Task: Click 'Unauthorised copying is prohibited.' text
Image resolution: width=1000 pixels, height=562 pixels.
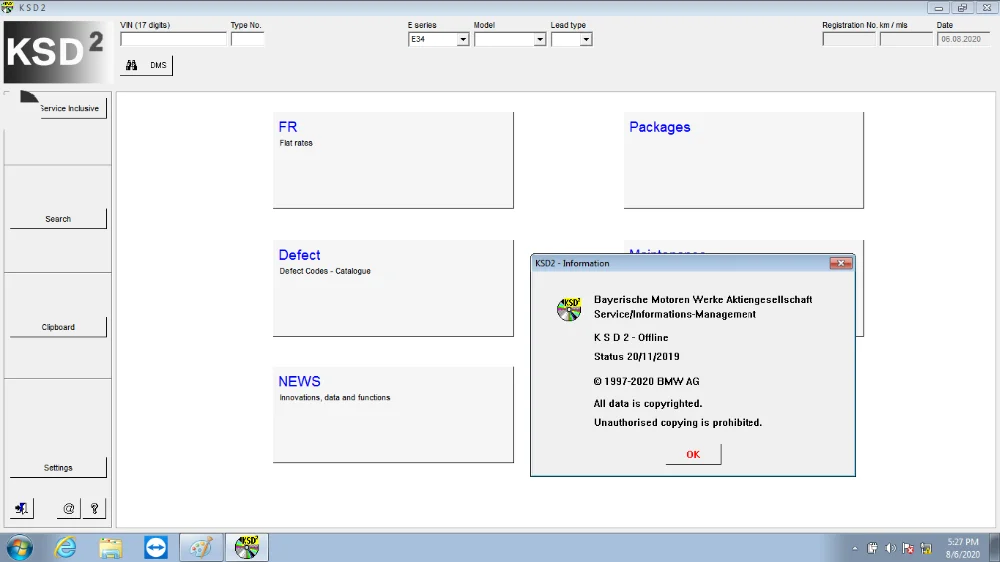Action: click(x=678, y=422)
